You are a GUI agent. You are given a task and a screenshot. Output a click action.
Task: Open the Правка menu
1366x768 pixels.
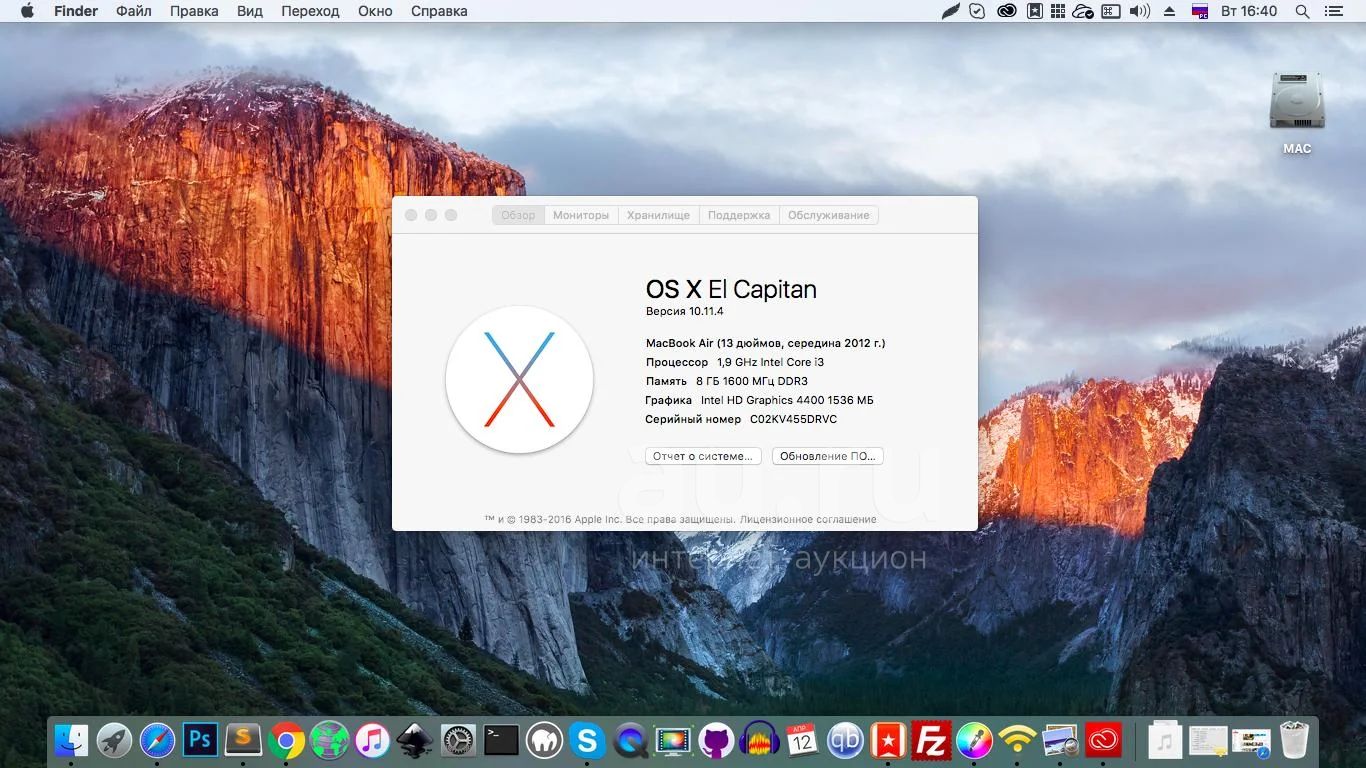pyautogui.click(x=194, y=11)
